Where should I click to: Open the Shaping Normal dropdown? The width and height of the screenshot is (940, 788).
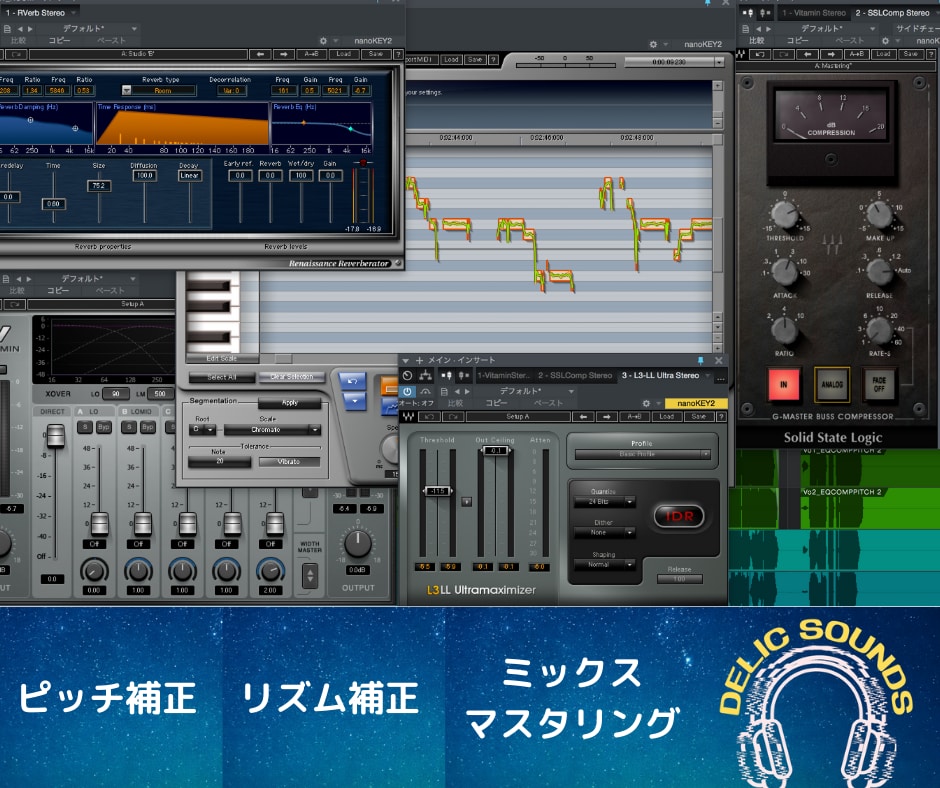click(x=604, y=565)
